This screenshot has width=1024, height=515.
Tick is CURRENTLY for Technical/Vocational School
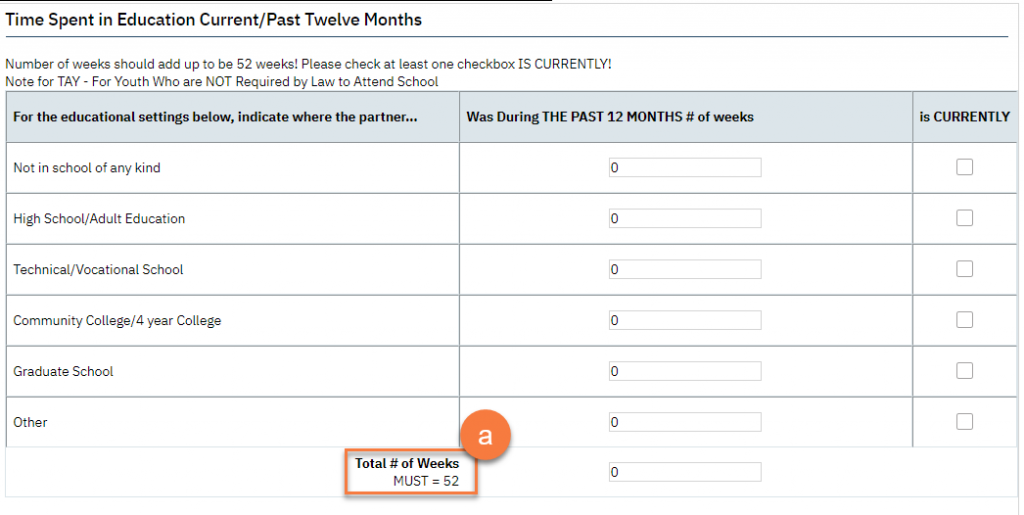(964, 269)
